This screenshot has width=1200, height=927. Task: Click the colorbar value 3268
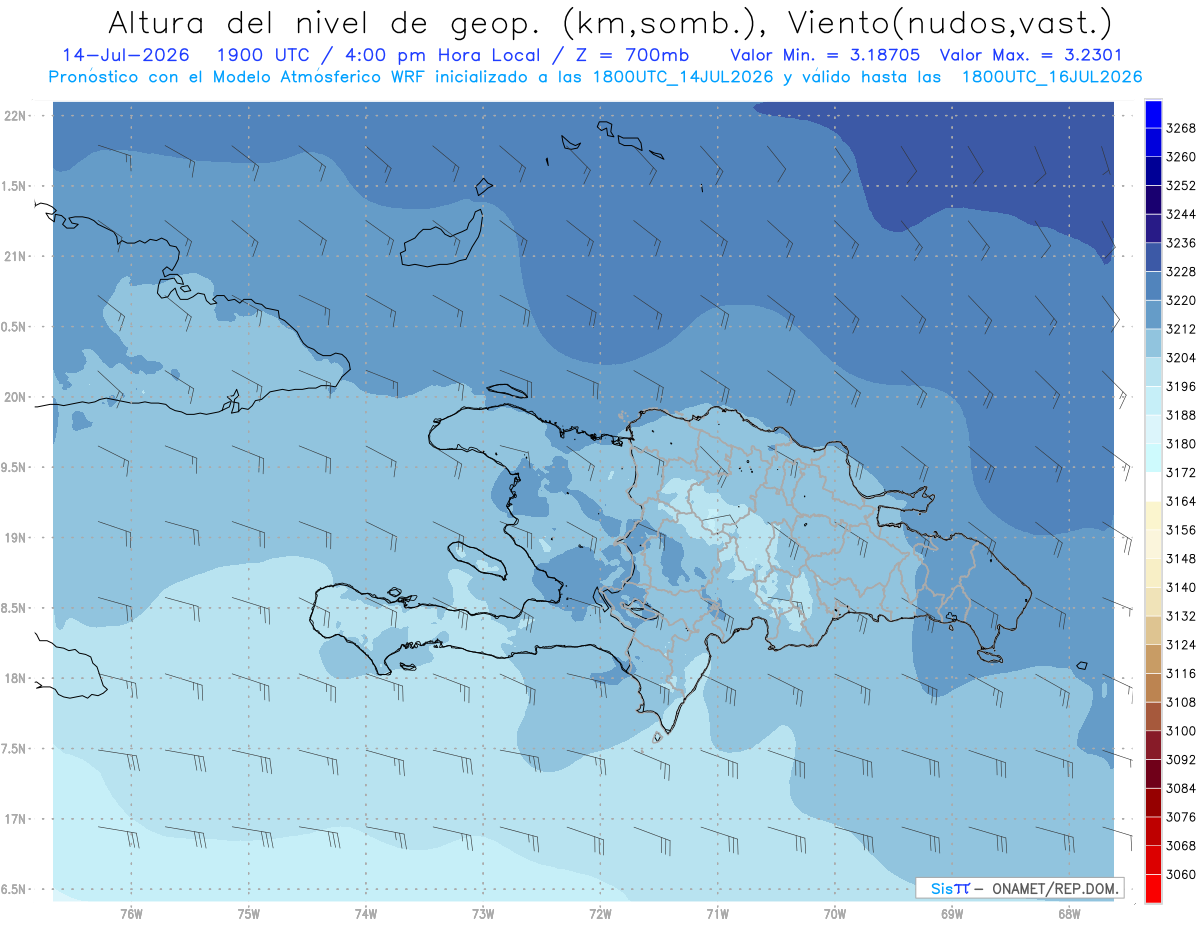1181,128
